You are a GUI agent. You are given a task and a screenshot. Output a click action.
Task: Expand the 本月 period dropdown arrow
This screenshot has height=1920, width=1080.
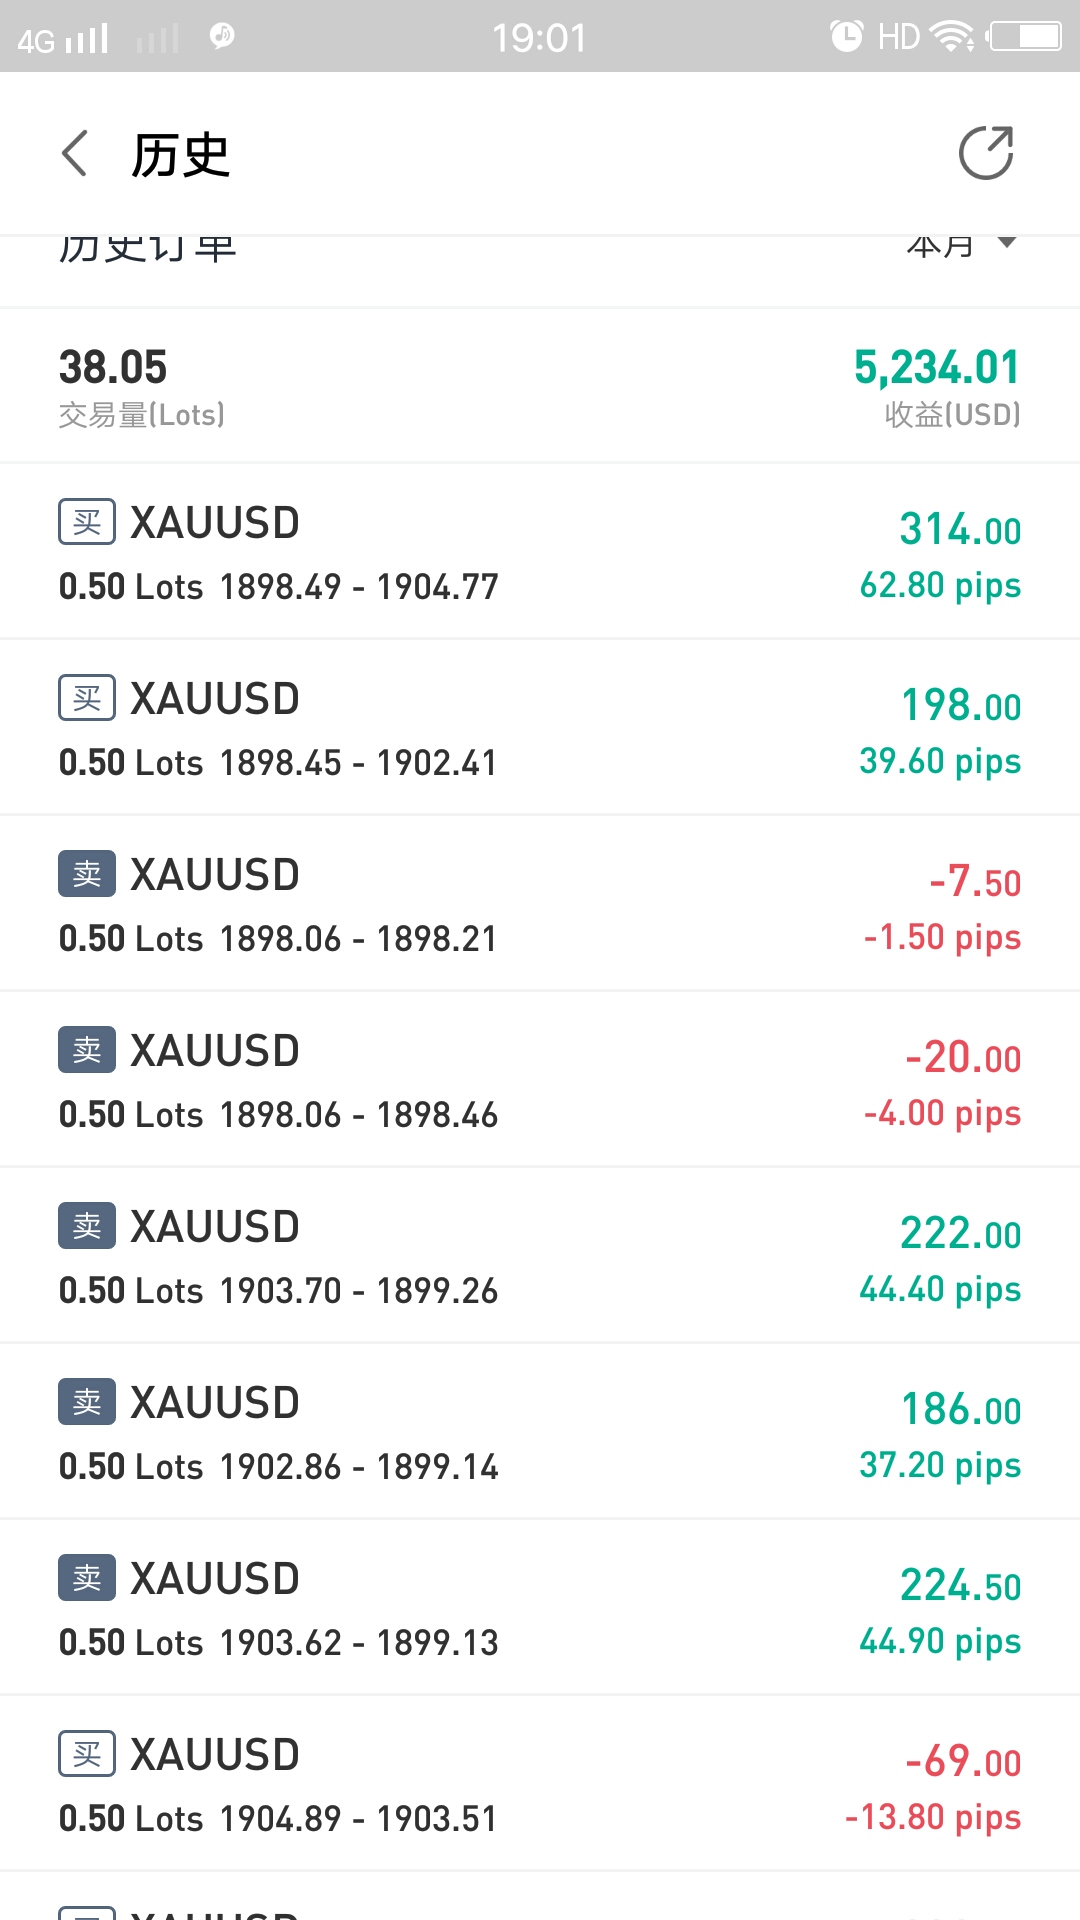1007,243
